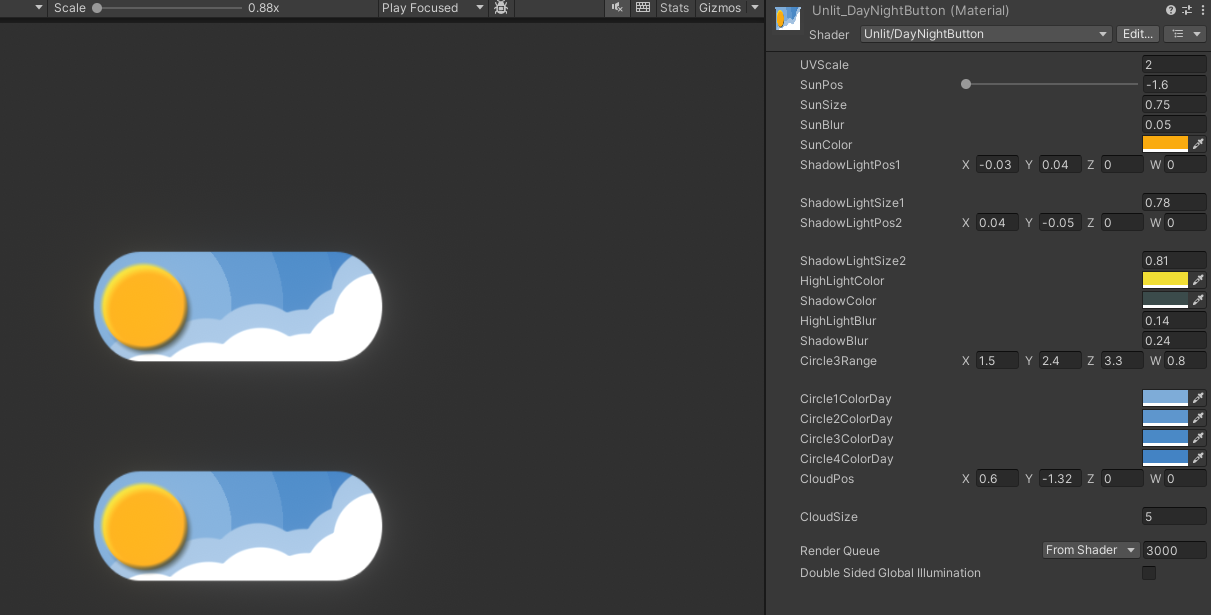Click the SunSize value field

tap(1174, 105)
